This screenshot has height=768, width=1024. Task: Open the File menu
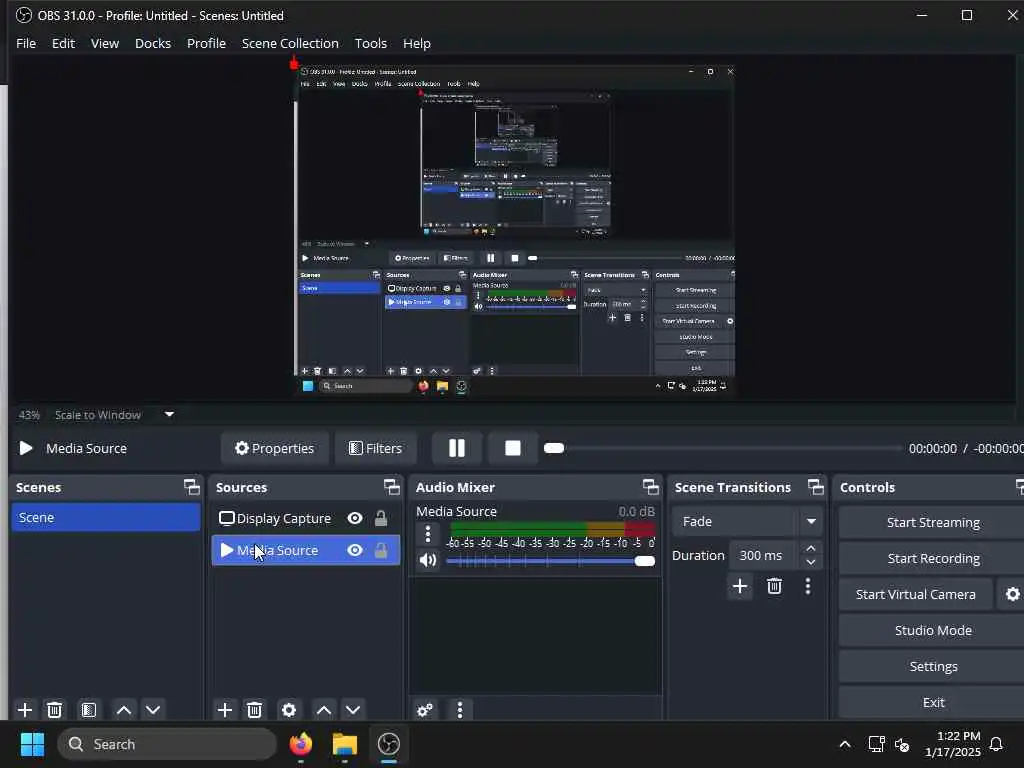[x=26, y=43]
